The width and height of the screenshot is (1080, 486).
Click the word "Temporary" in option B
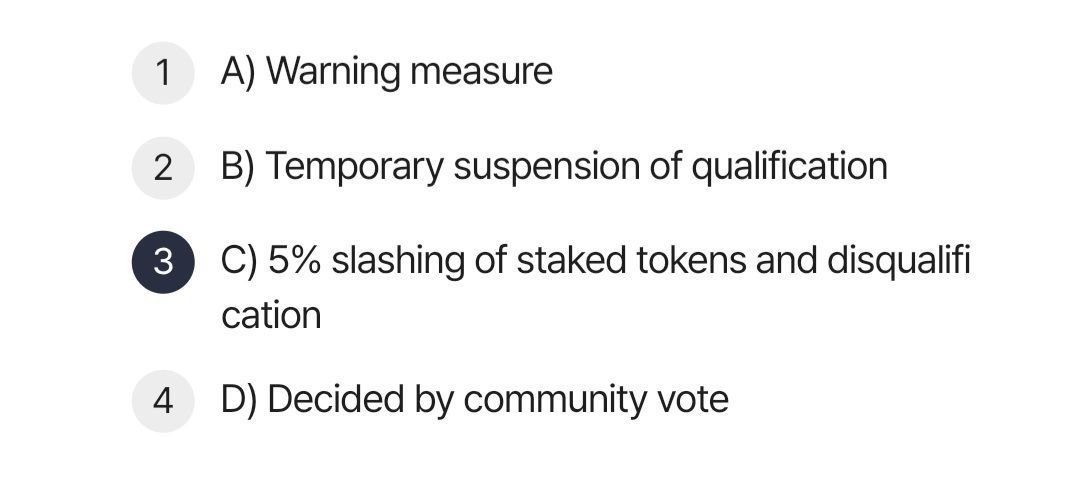click(x=354, y=167)
